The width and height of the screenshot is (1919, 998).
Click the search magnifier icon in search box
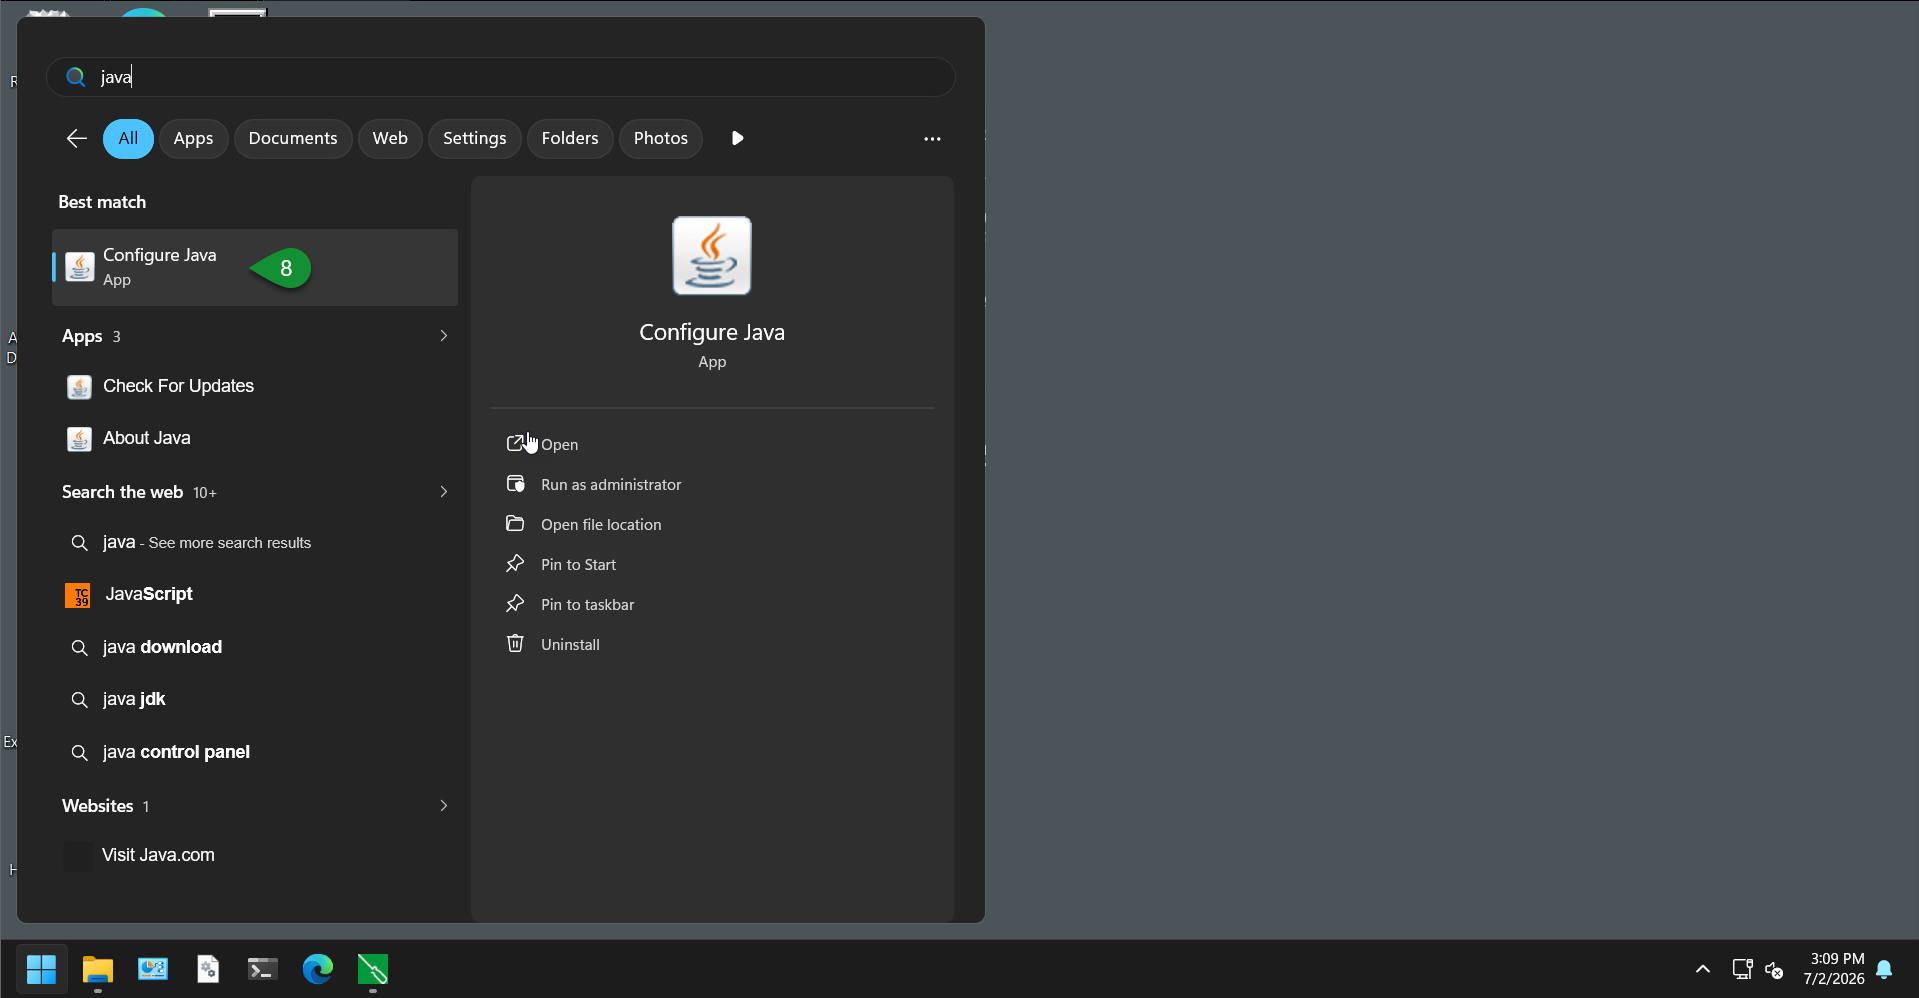pyautogui.click(x=75, y=77)
